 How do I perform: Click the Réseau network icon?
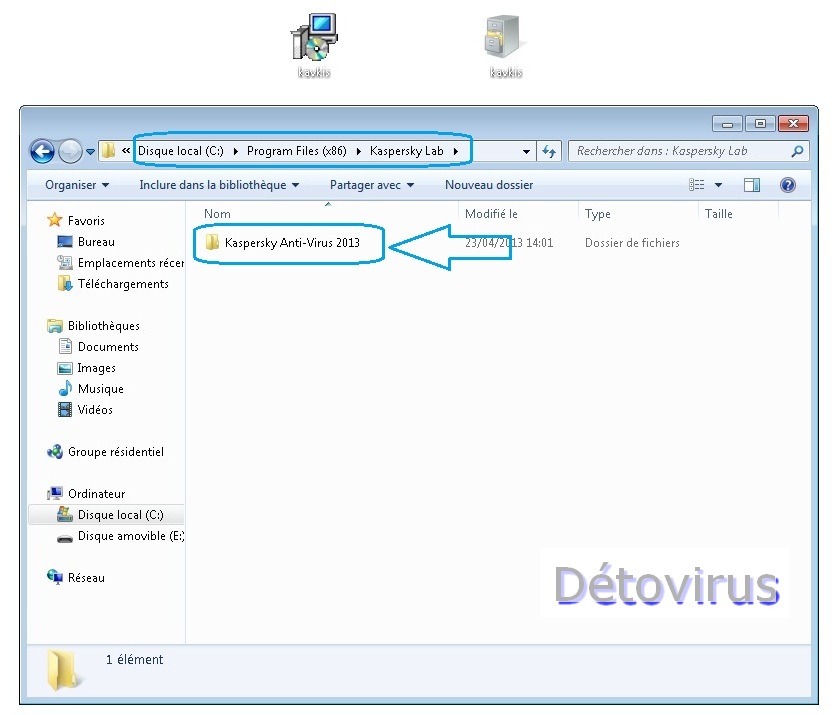55,577
